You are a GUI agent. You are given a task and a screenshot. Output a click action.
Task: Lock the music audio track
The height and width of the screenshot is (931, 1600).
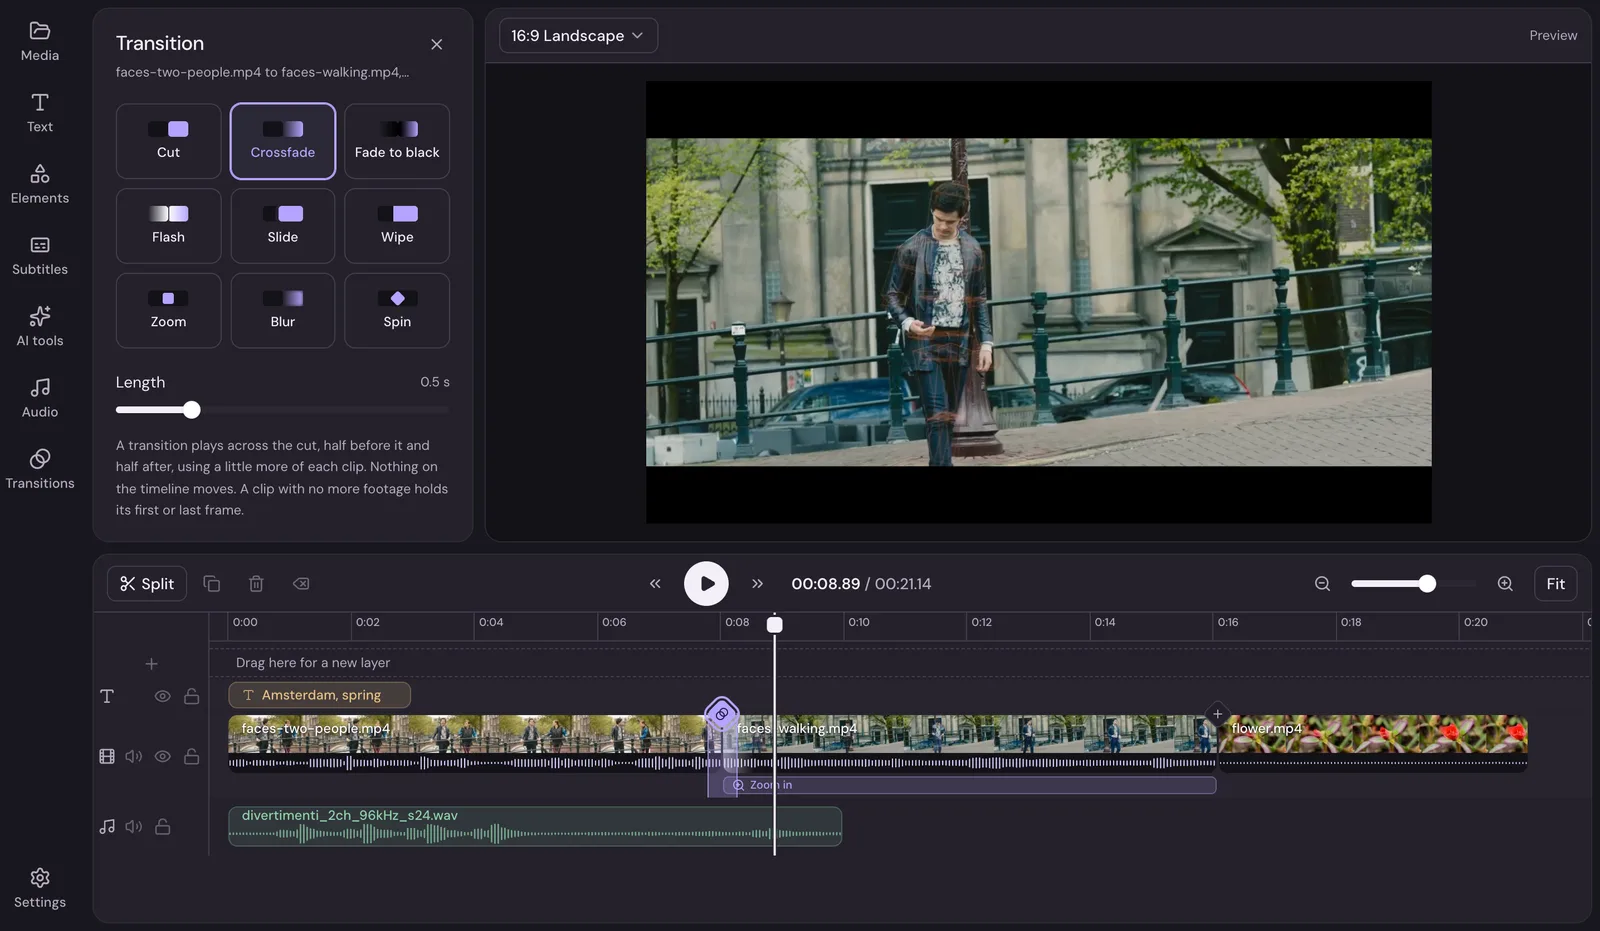pyautogui.click(x=162, y=826)
